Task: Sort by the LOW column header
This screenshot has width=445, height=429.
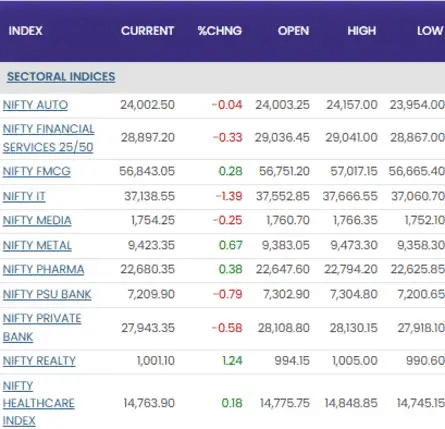Action: click(430, 31)
